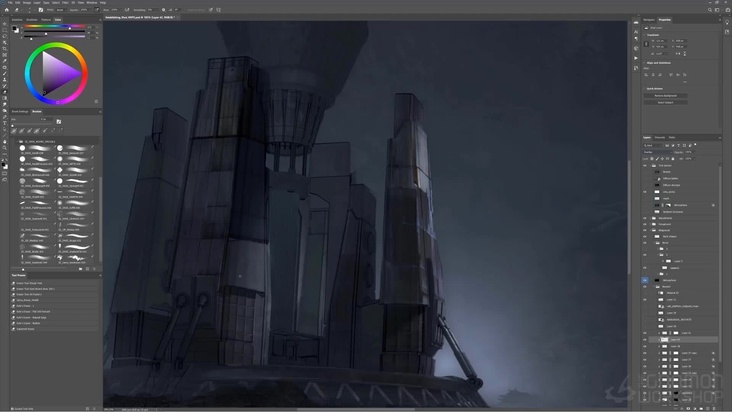Screen dimensions: 732x412
Task: Select the Rectangular Marquee tool
Action: pyautogui.click(x=5, y=30)
